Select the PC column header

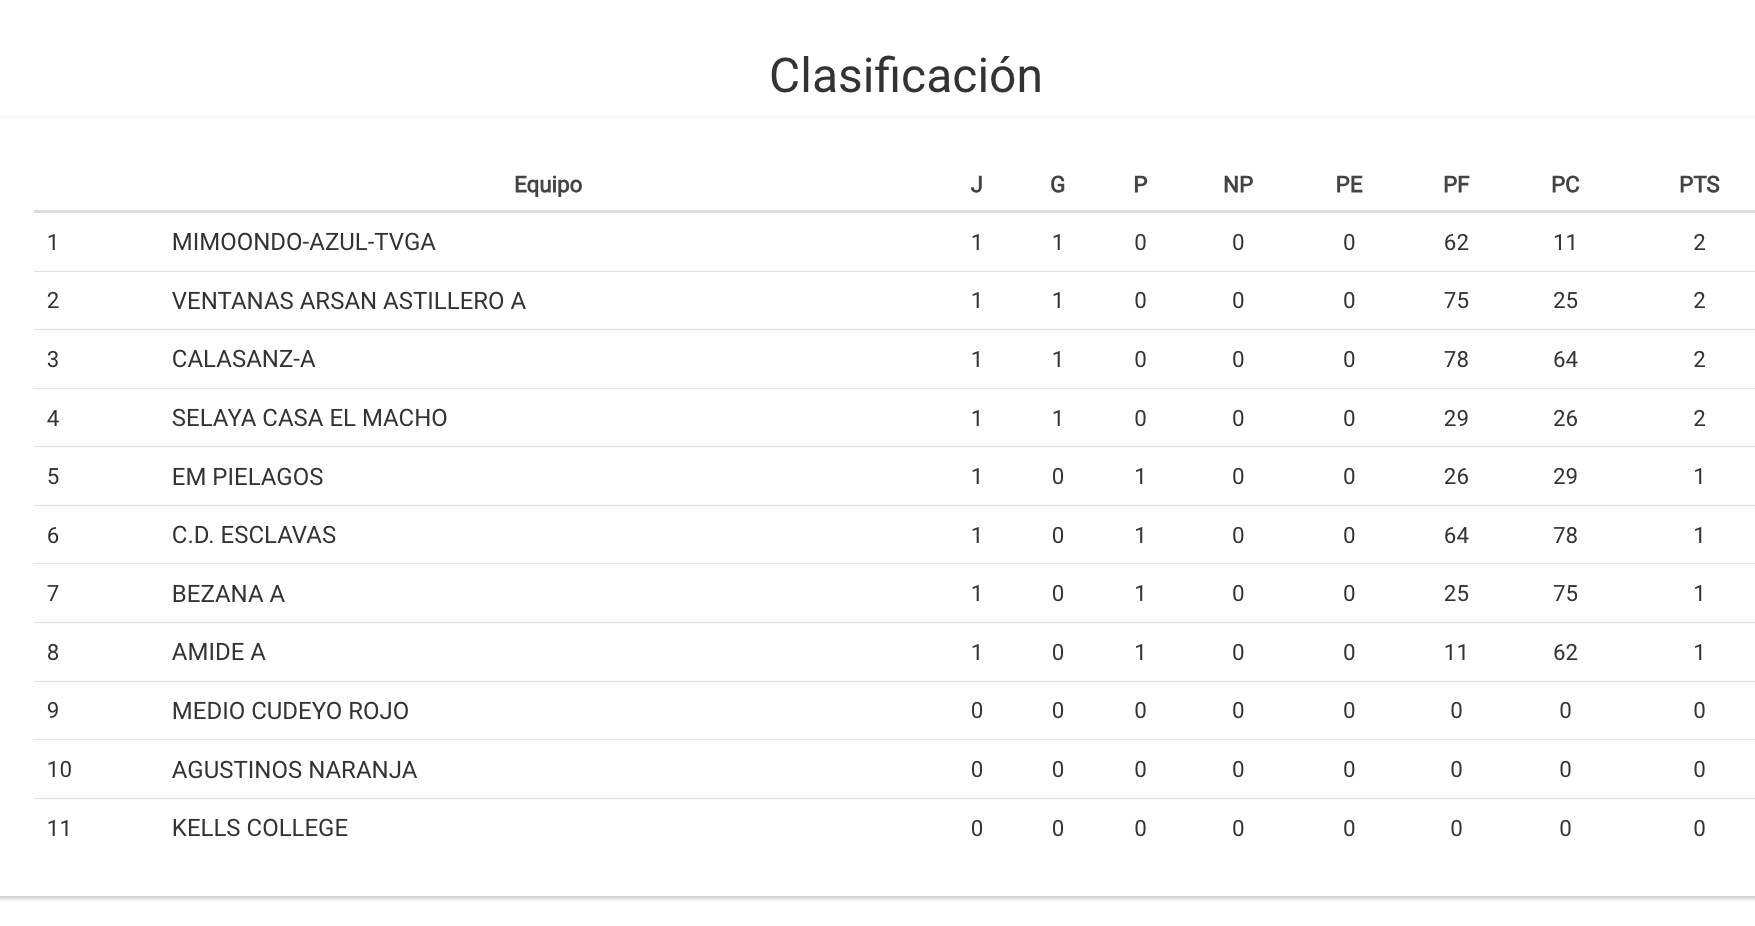[x=1564, y=185]
